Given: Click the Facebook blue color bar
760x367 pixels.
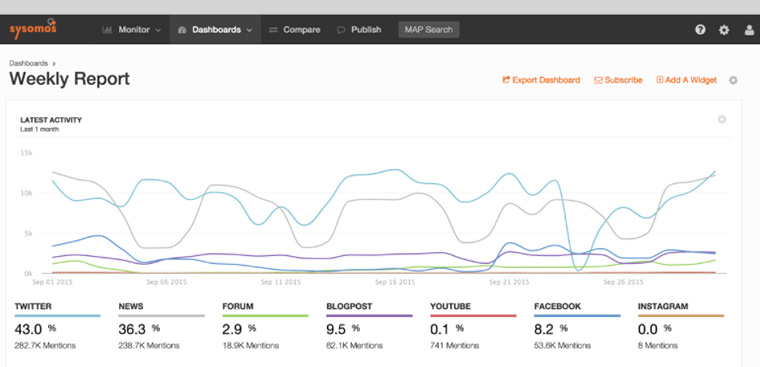Looking at the screenshot, I should click(577, 316).
